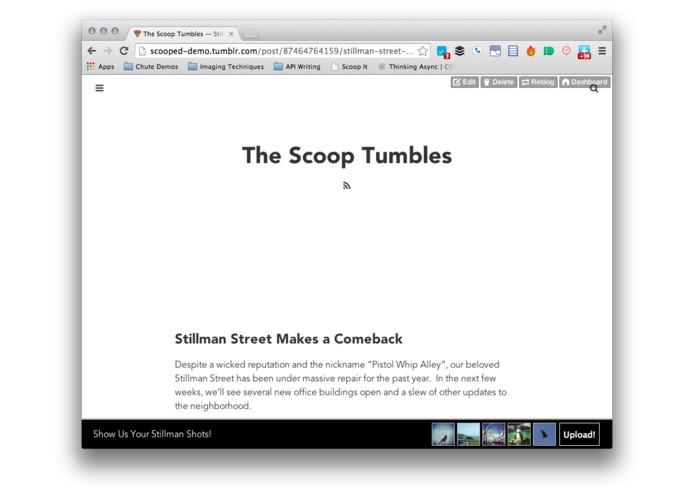
Task: Open the Thinking Async bookmark
Action: coord(414,66)
